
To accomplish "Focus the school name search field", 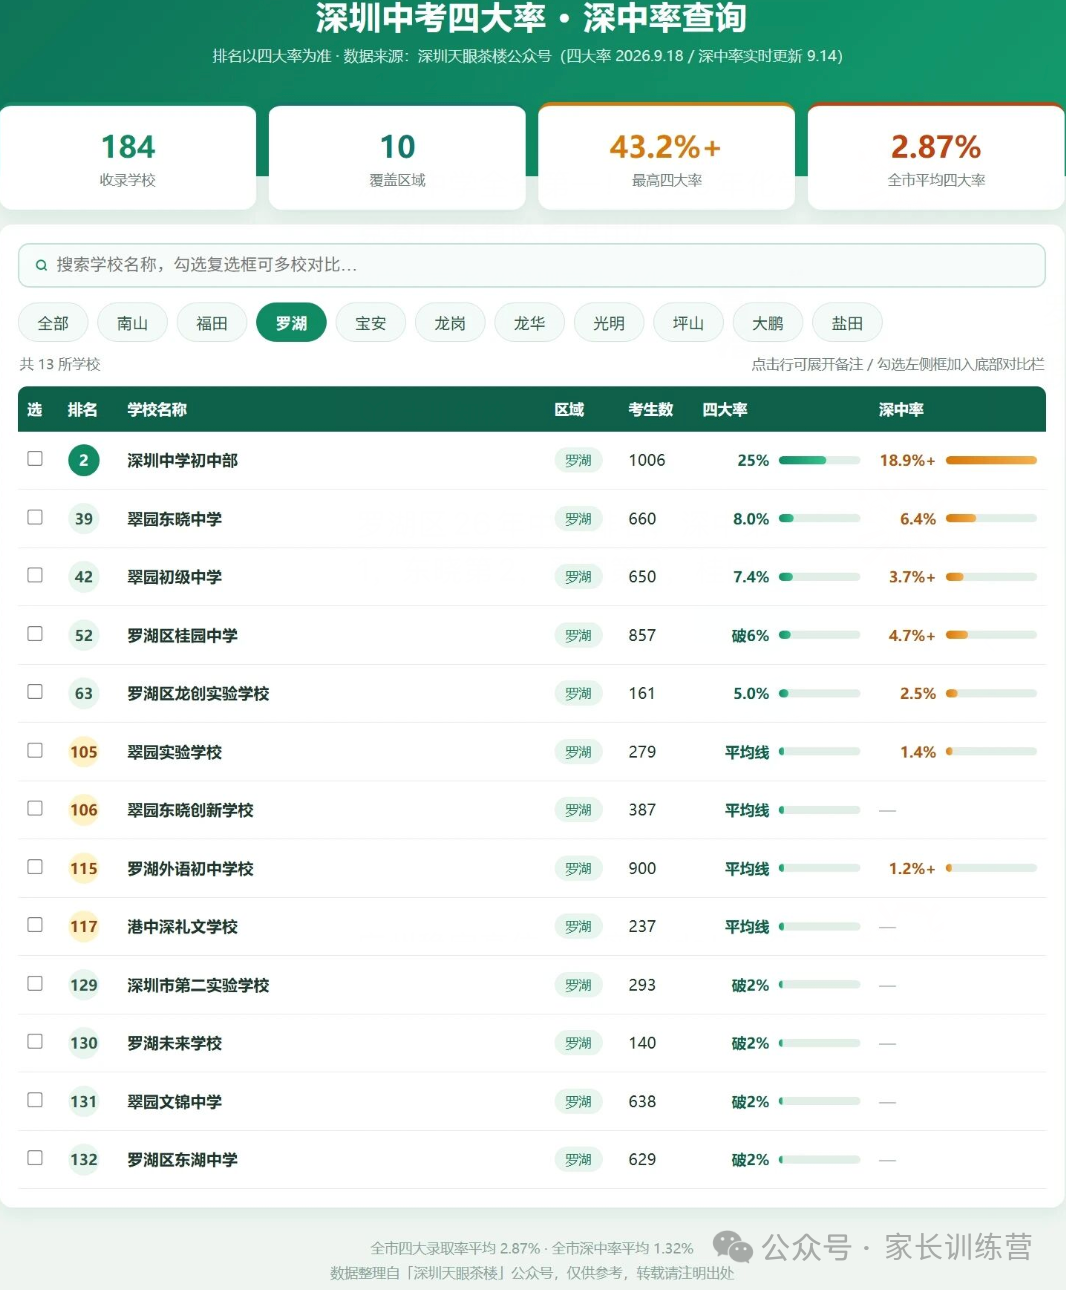I will click(532, 265).
